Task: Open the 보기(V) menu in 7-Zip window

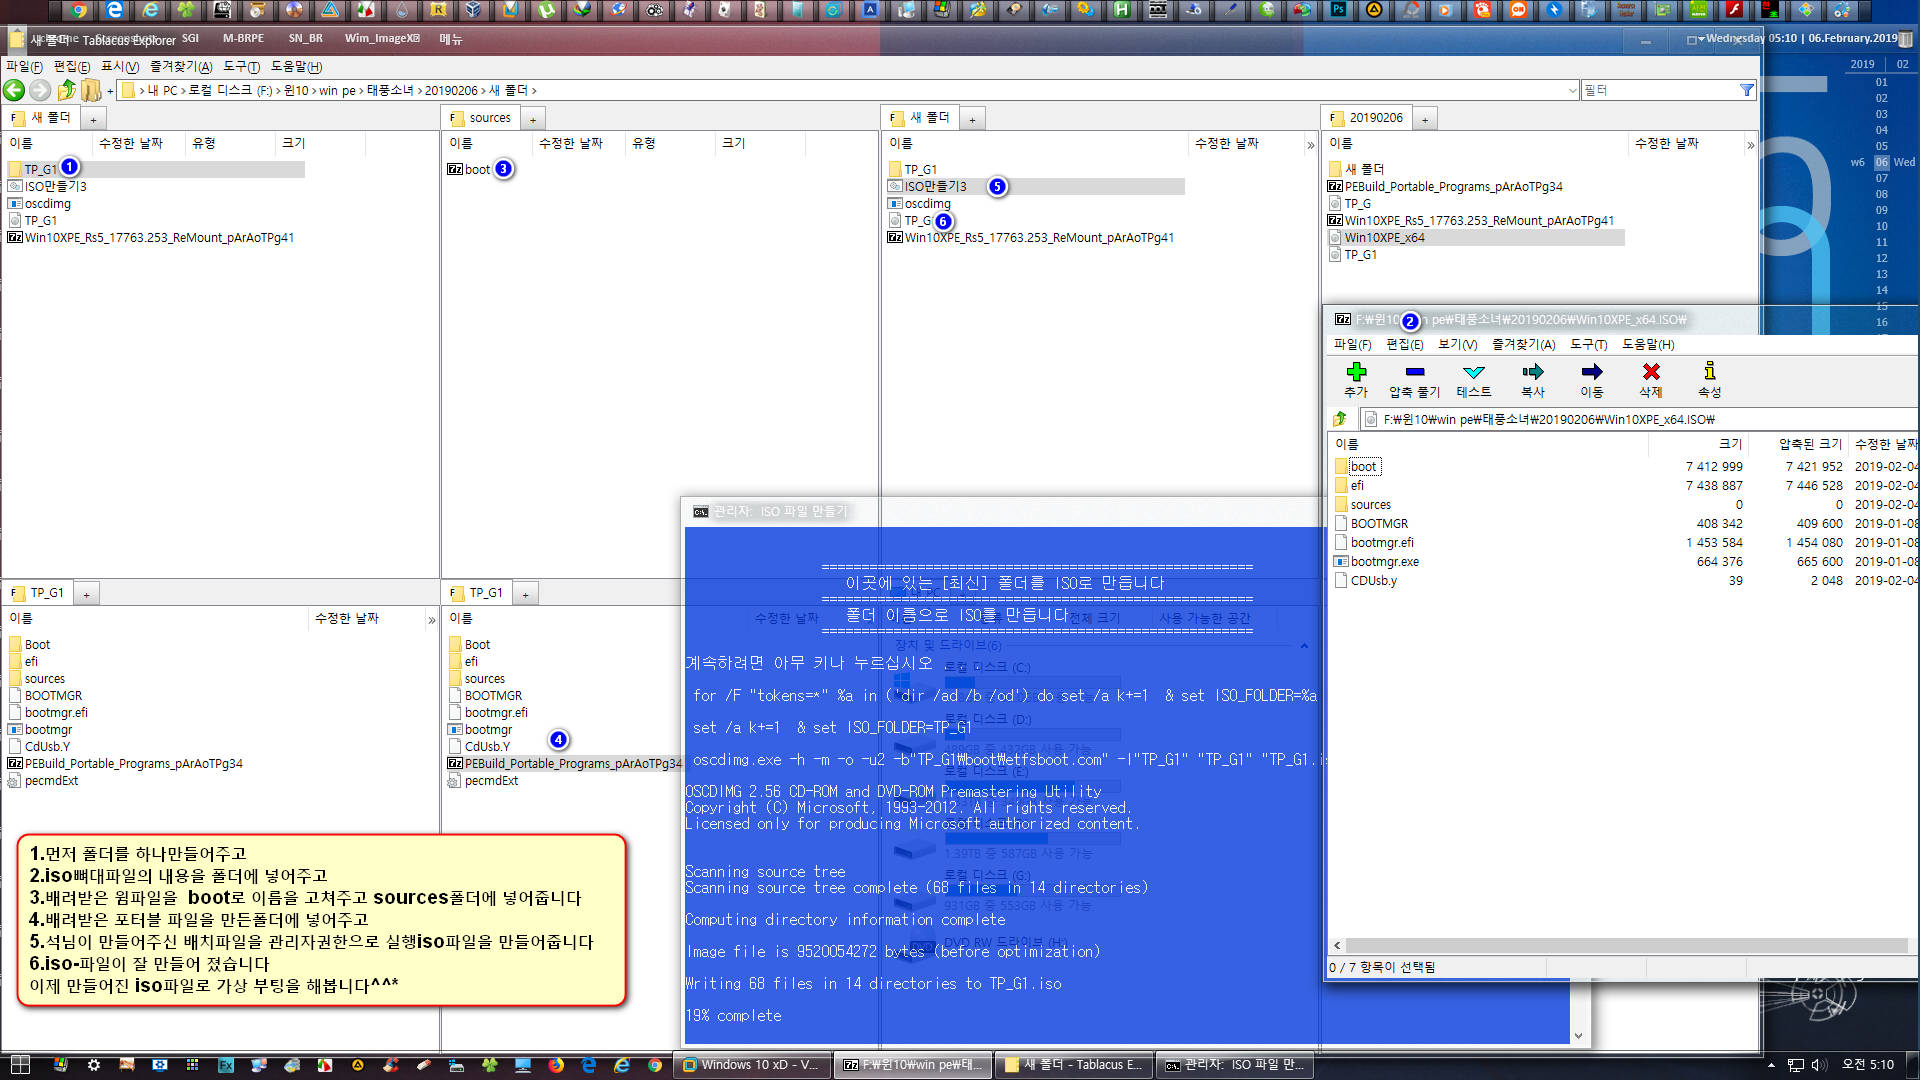Action: tap(1457, 344)
